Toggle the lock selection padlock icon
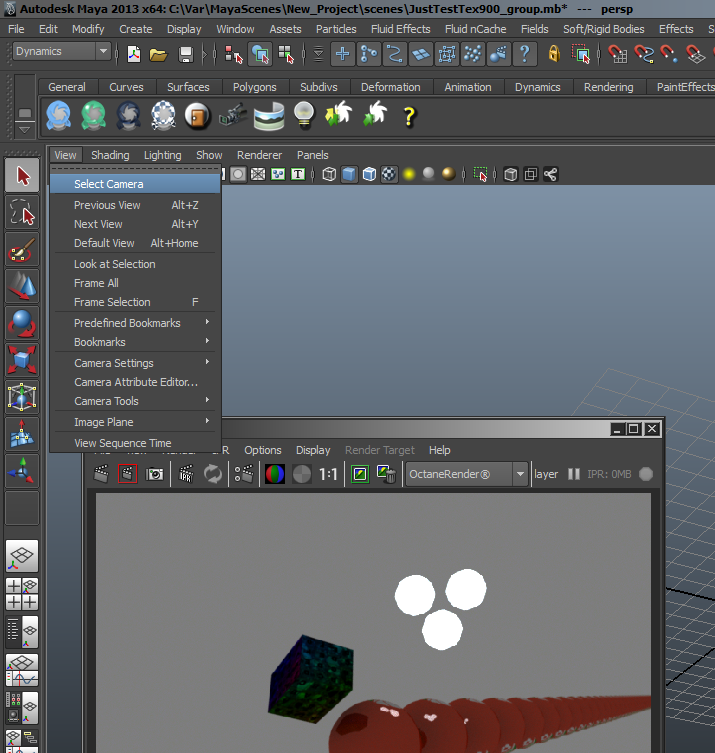Image resolution: width=715 pixels, height=753 pixels. pos(554,54)
